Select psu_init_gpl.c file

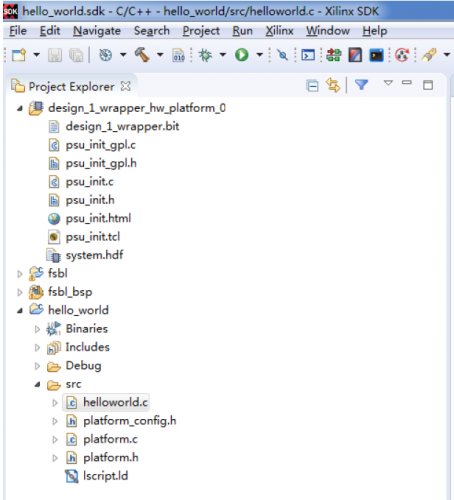[x=101, y=145]
